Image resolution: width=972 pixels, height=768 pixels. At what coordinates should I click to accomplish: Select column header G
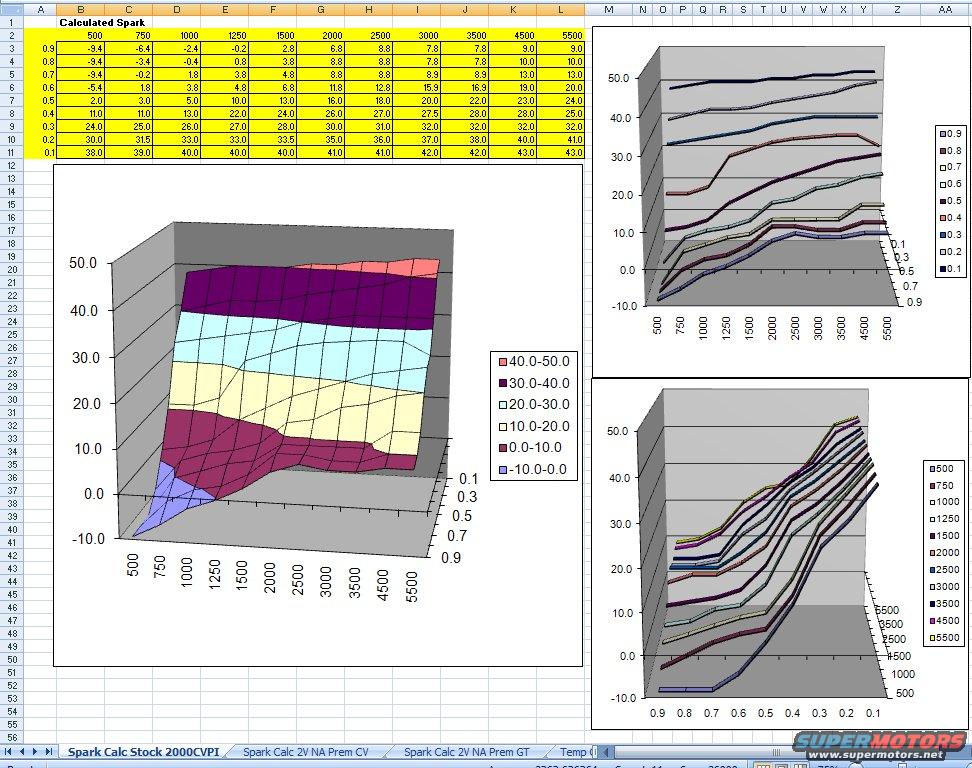click(x=320, y=9)
